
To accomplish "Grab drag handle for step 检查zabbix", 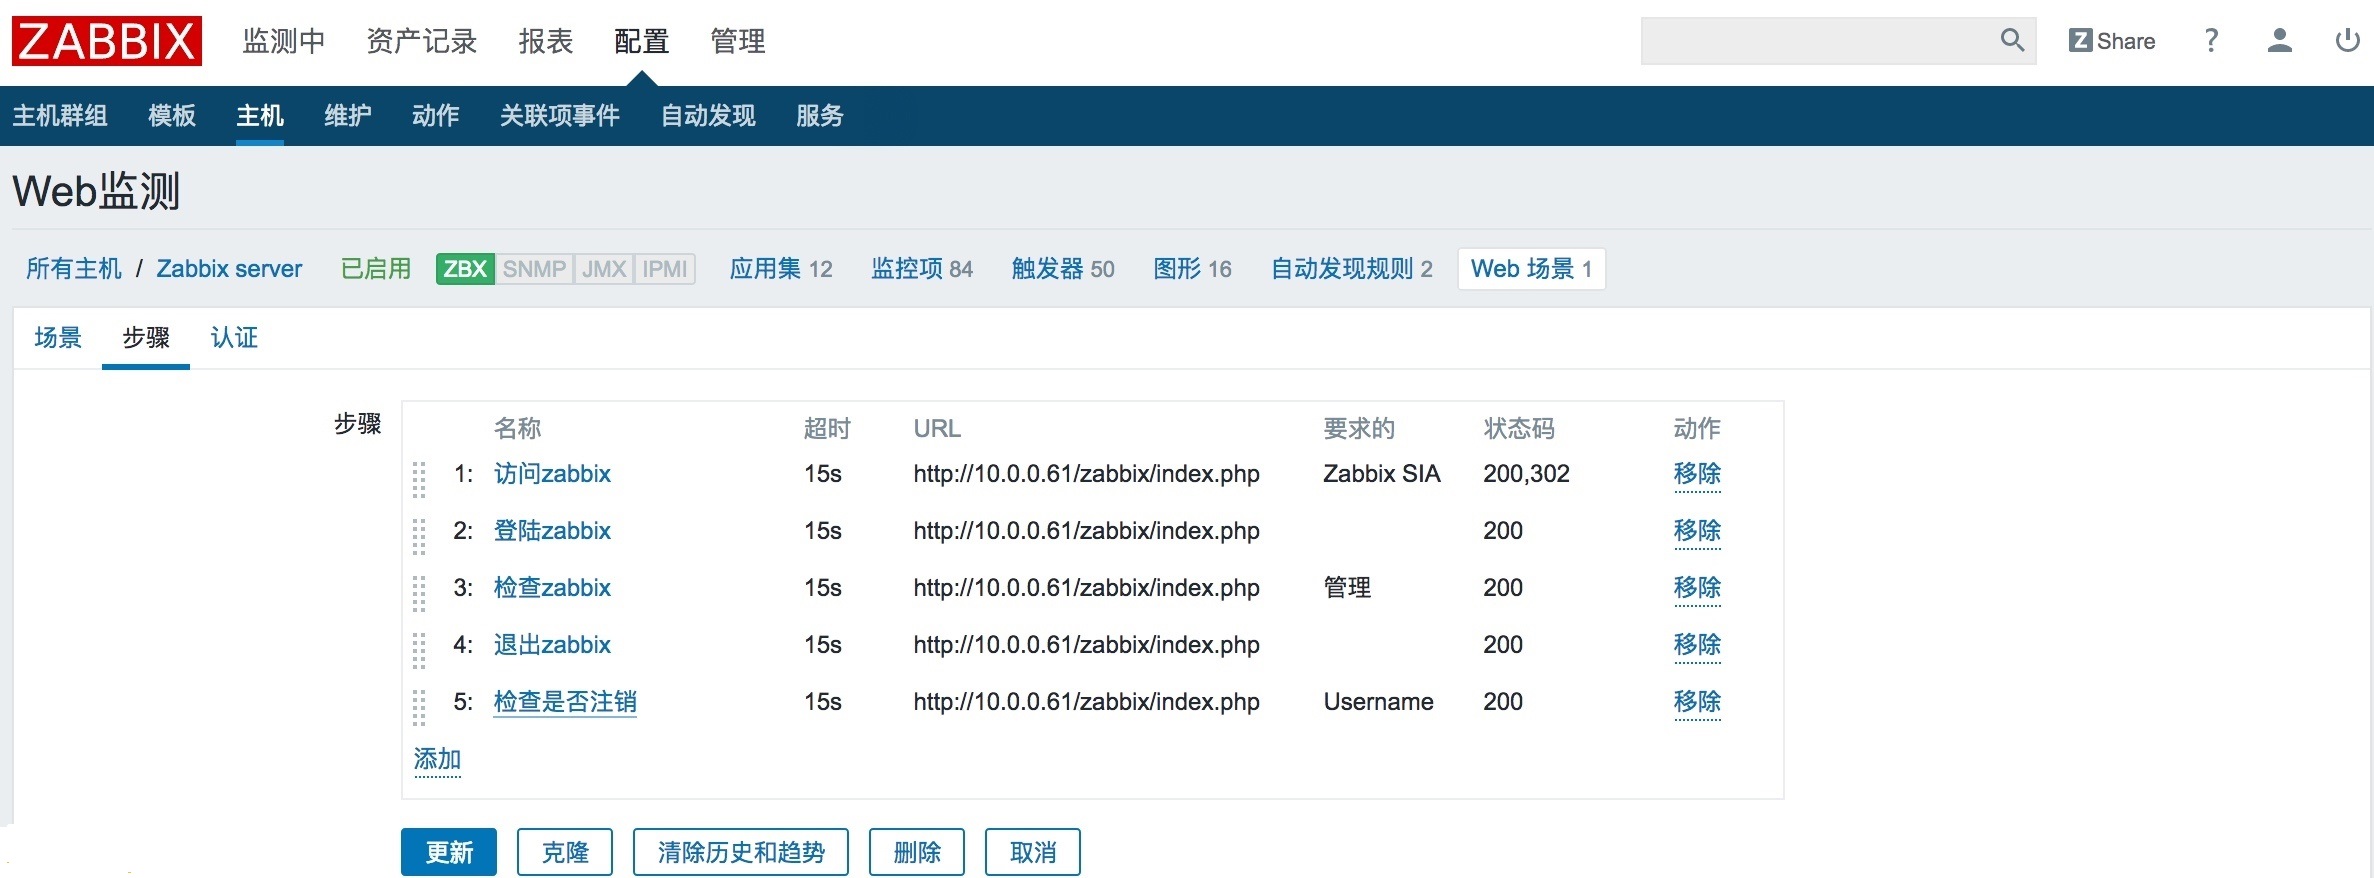I will click(x=419, y=593).
